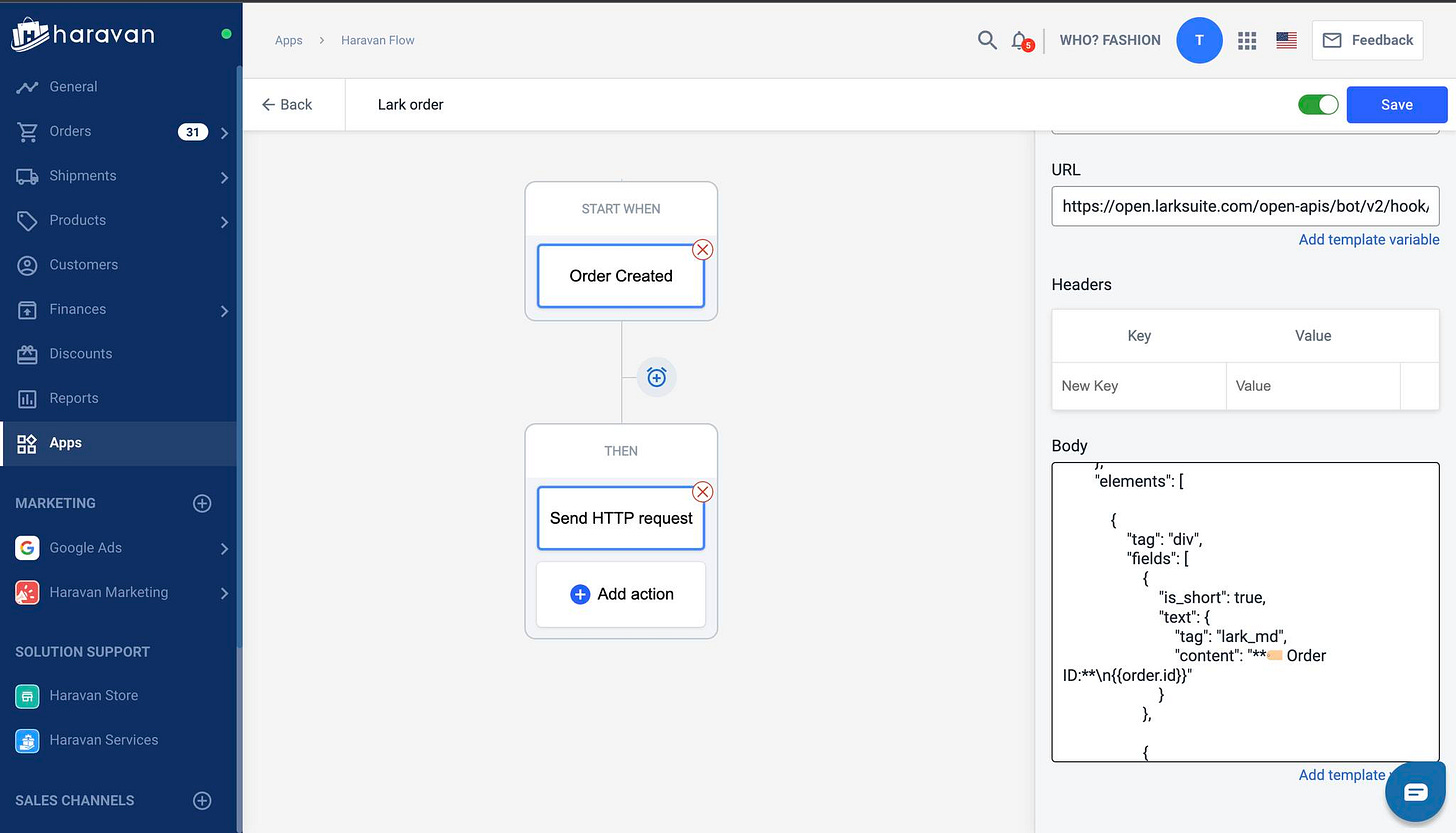The image size is (1456, 833).
Task: Click the Finances icon
Action: pos(27,309)
